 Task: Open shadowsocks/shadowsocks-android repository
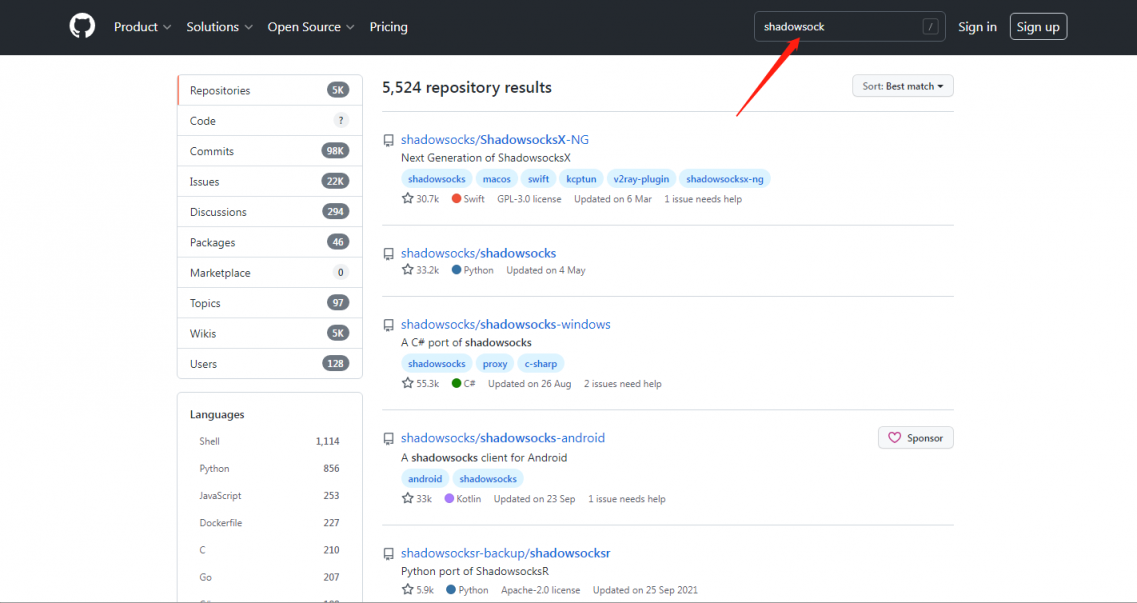pos(503,438)
